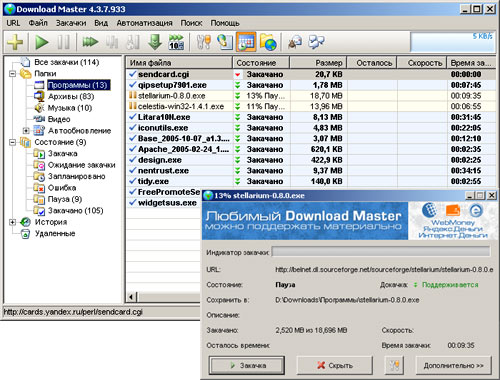
Task: Click the Start all downloads double-arrow icon
Action: (x=90, y=42)
